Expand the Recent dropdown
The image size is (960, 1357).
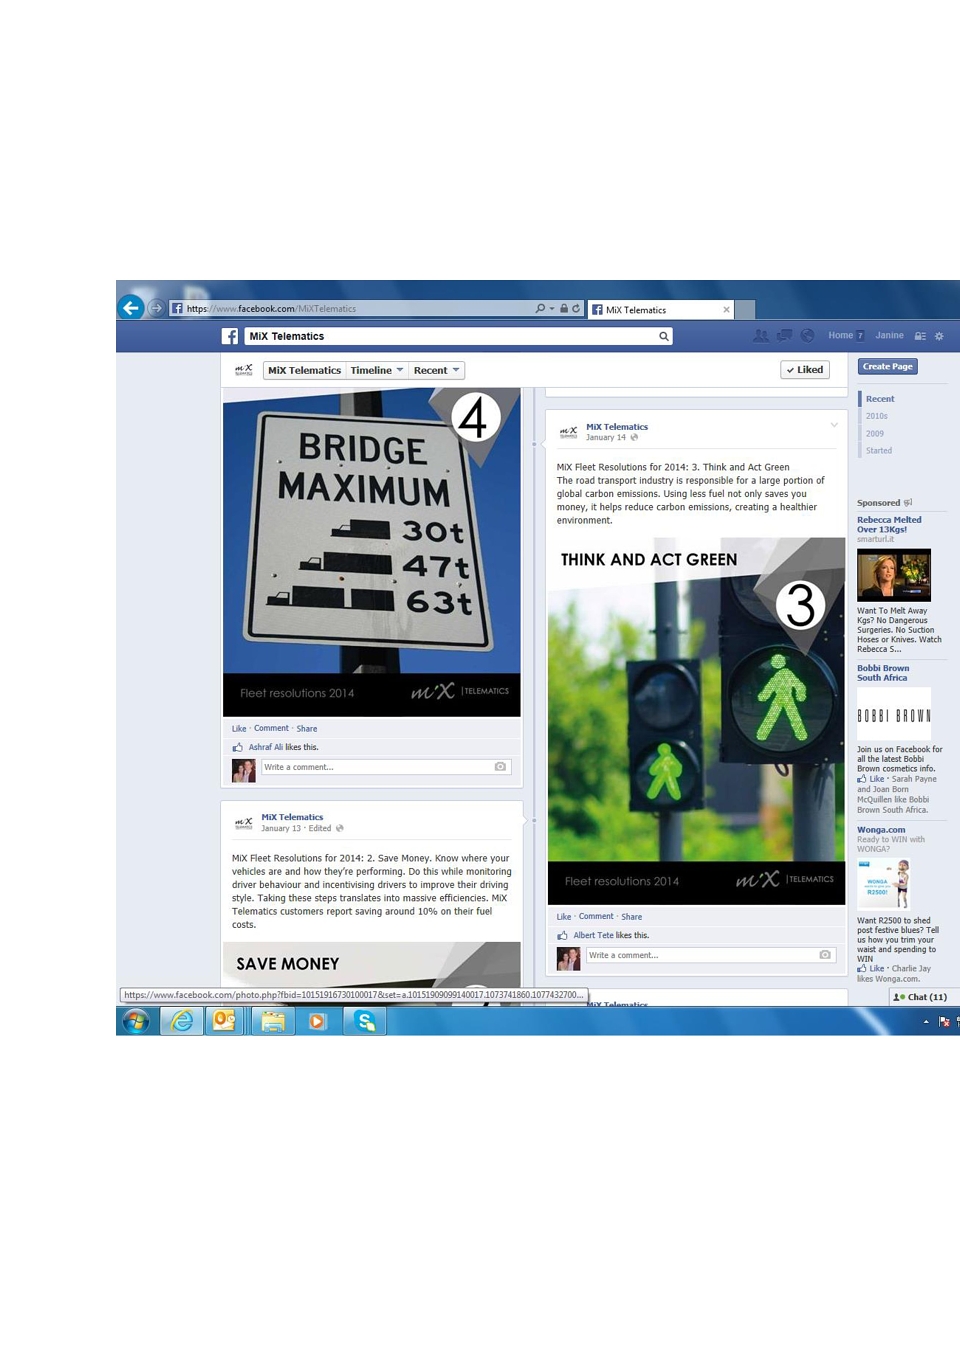[x=437, y=370]
